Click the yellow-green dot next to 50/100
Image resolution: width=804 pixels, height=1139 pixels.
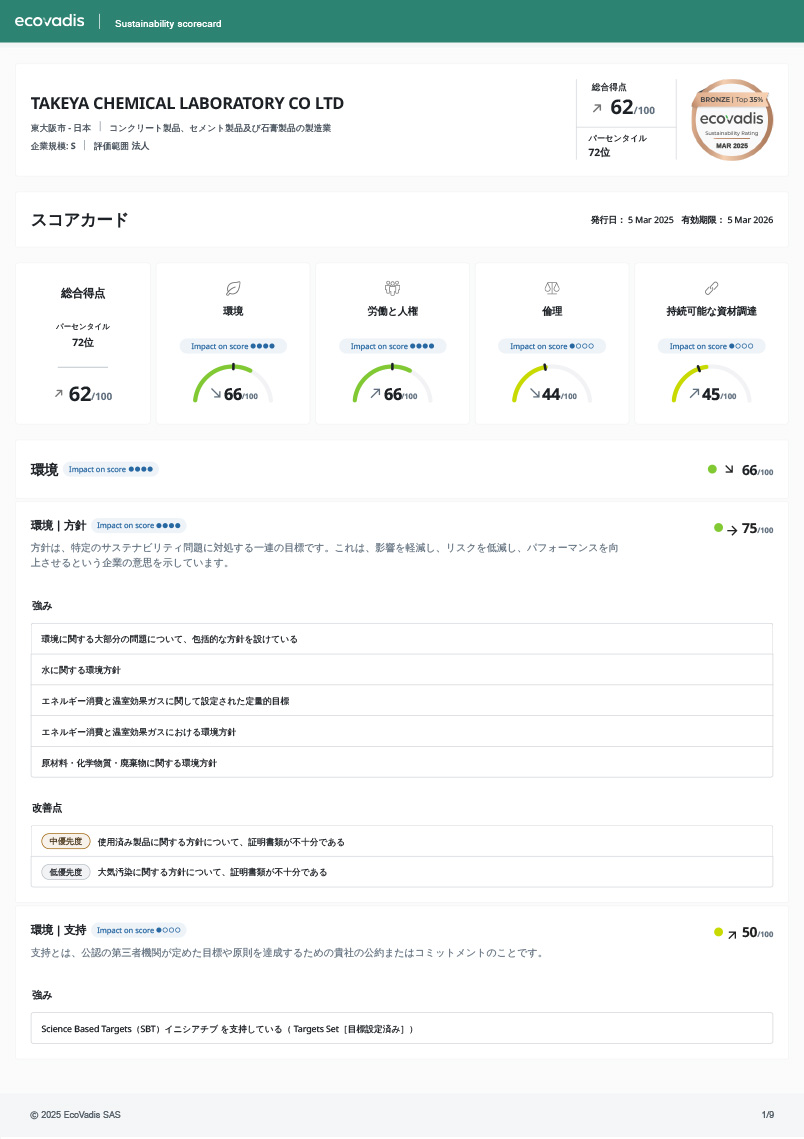pyautogui.click(x=718, y=932)
